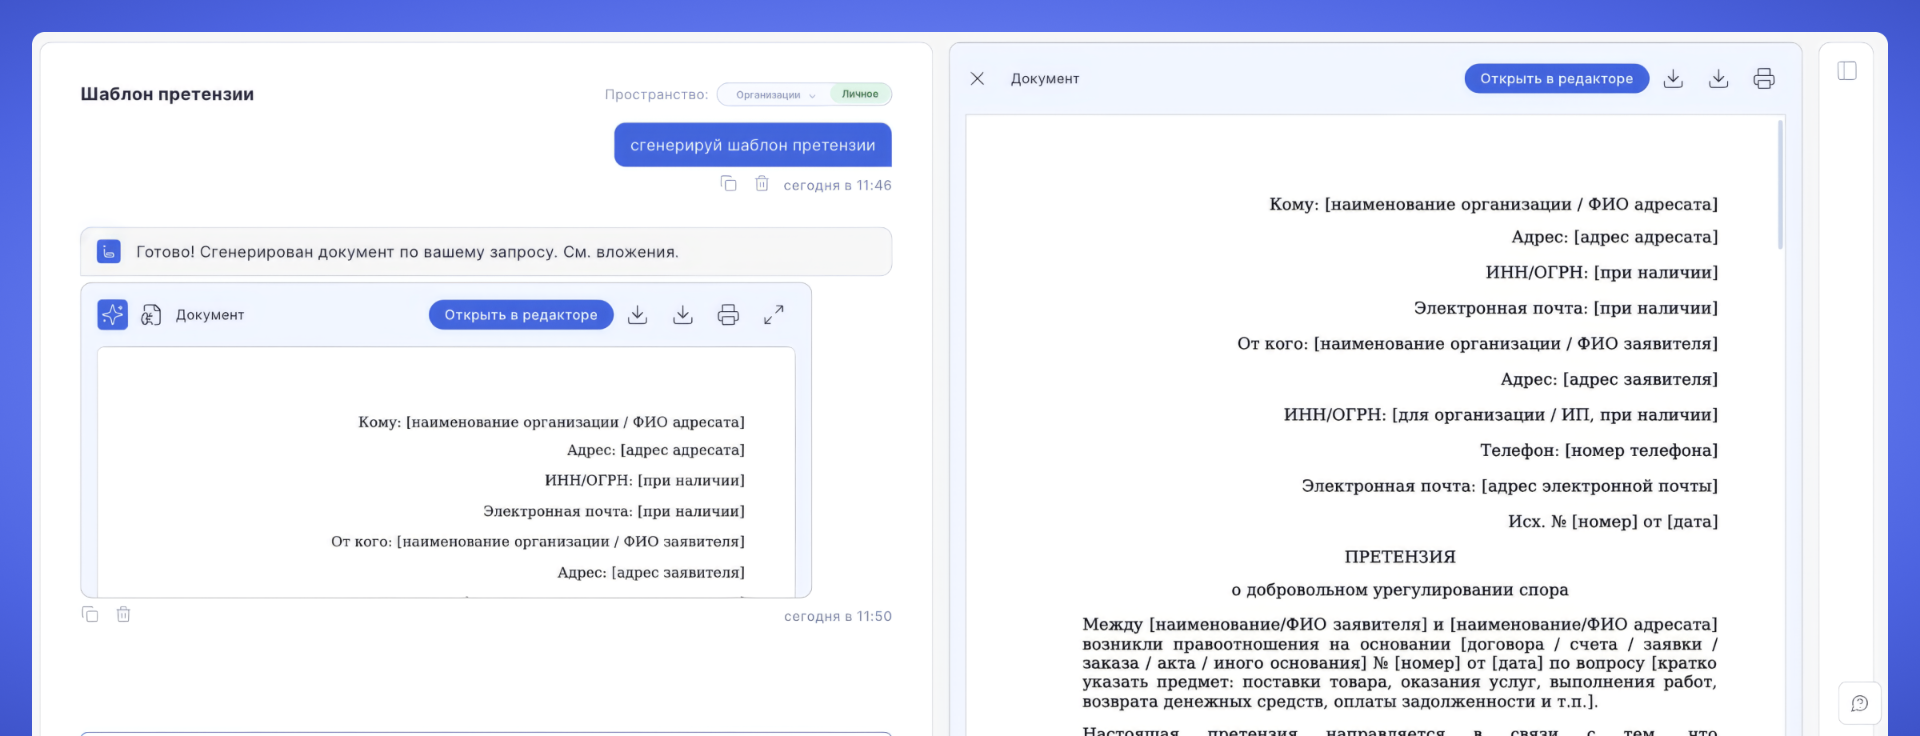
Task: Click 'ИНН/ОГРН: [для организации / ИП, при наличии]' line
Action: (x=1501, y=415)
